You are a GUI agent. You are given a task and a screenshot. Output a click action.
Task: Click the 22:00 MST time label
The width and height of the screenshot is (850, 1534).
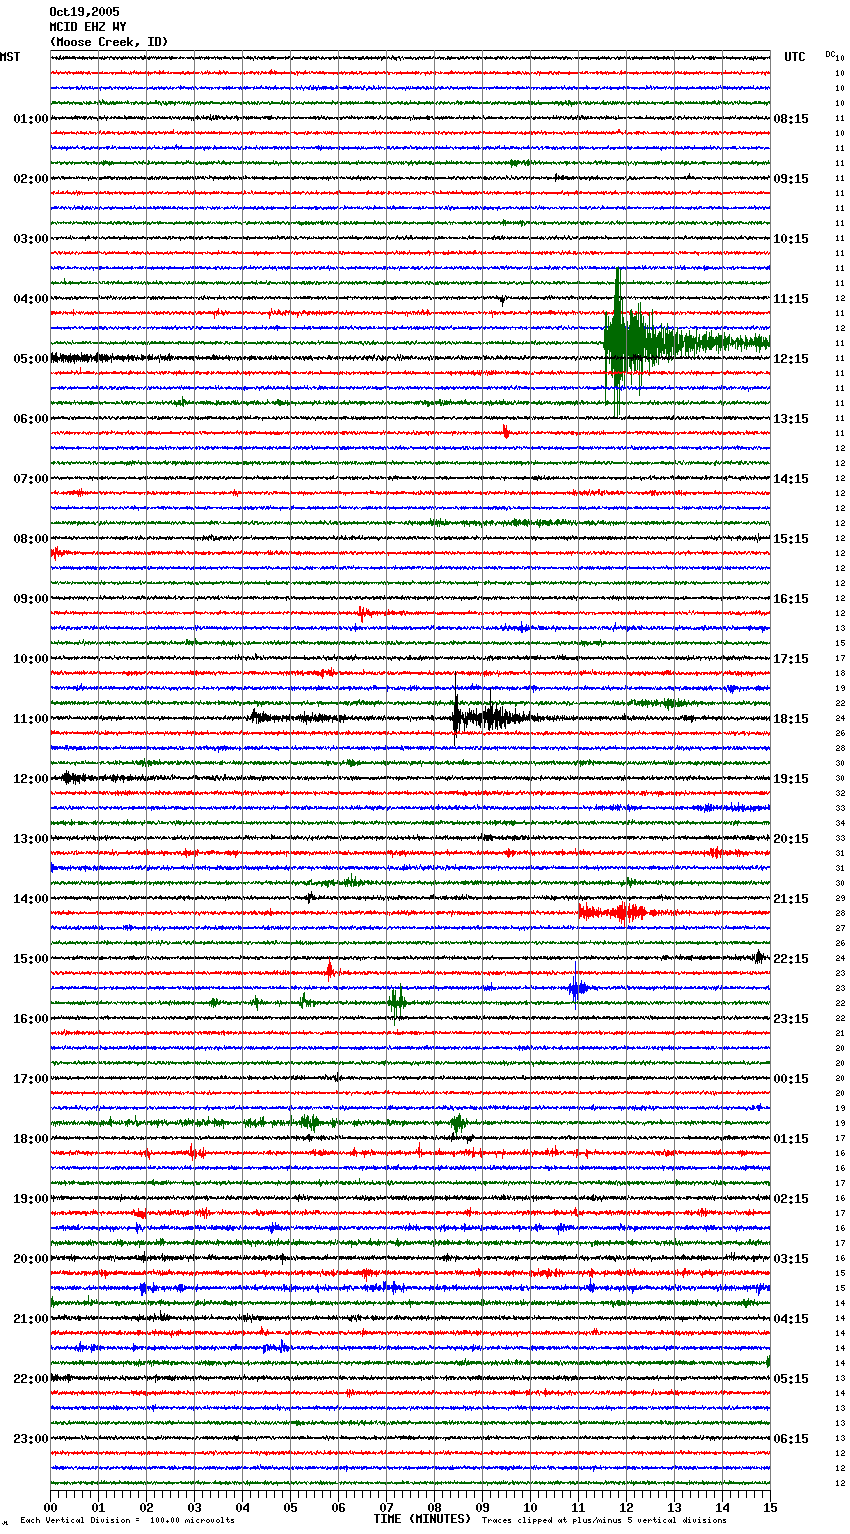click(x=31, y=1379)
